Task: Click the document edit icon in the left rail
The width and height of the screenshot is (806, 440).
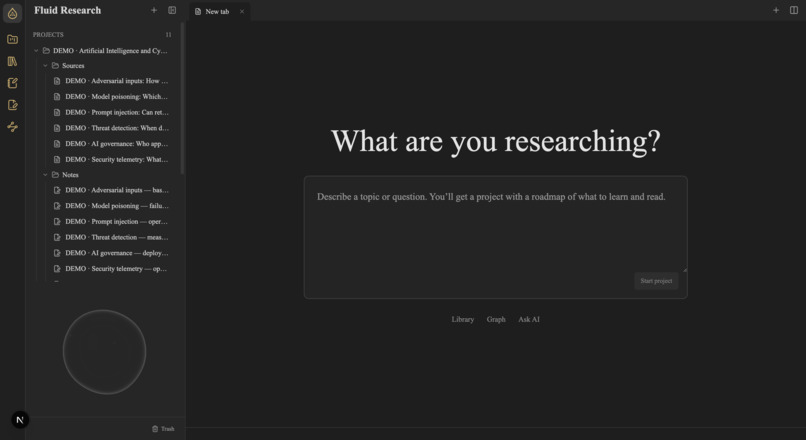Action: tap(12, 105)
